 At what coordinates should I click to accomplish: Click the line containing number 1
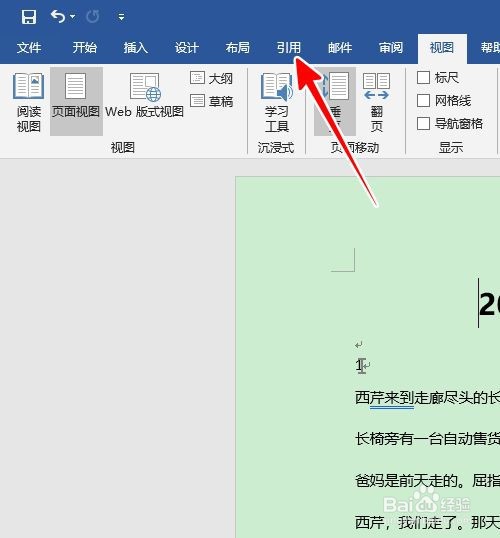click(362, 366)
